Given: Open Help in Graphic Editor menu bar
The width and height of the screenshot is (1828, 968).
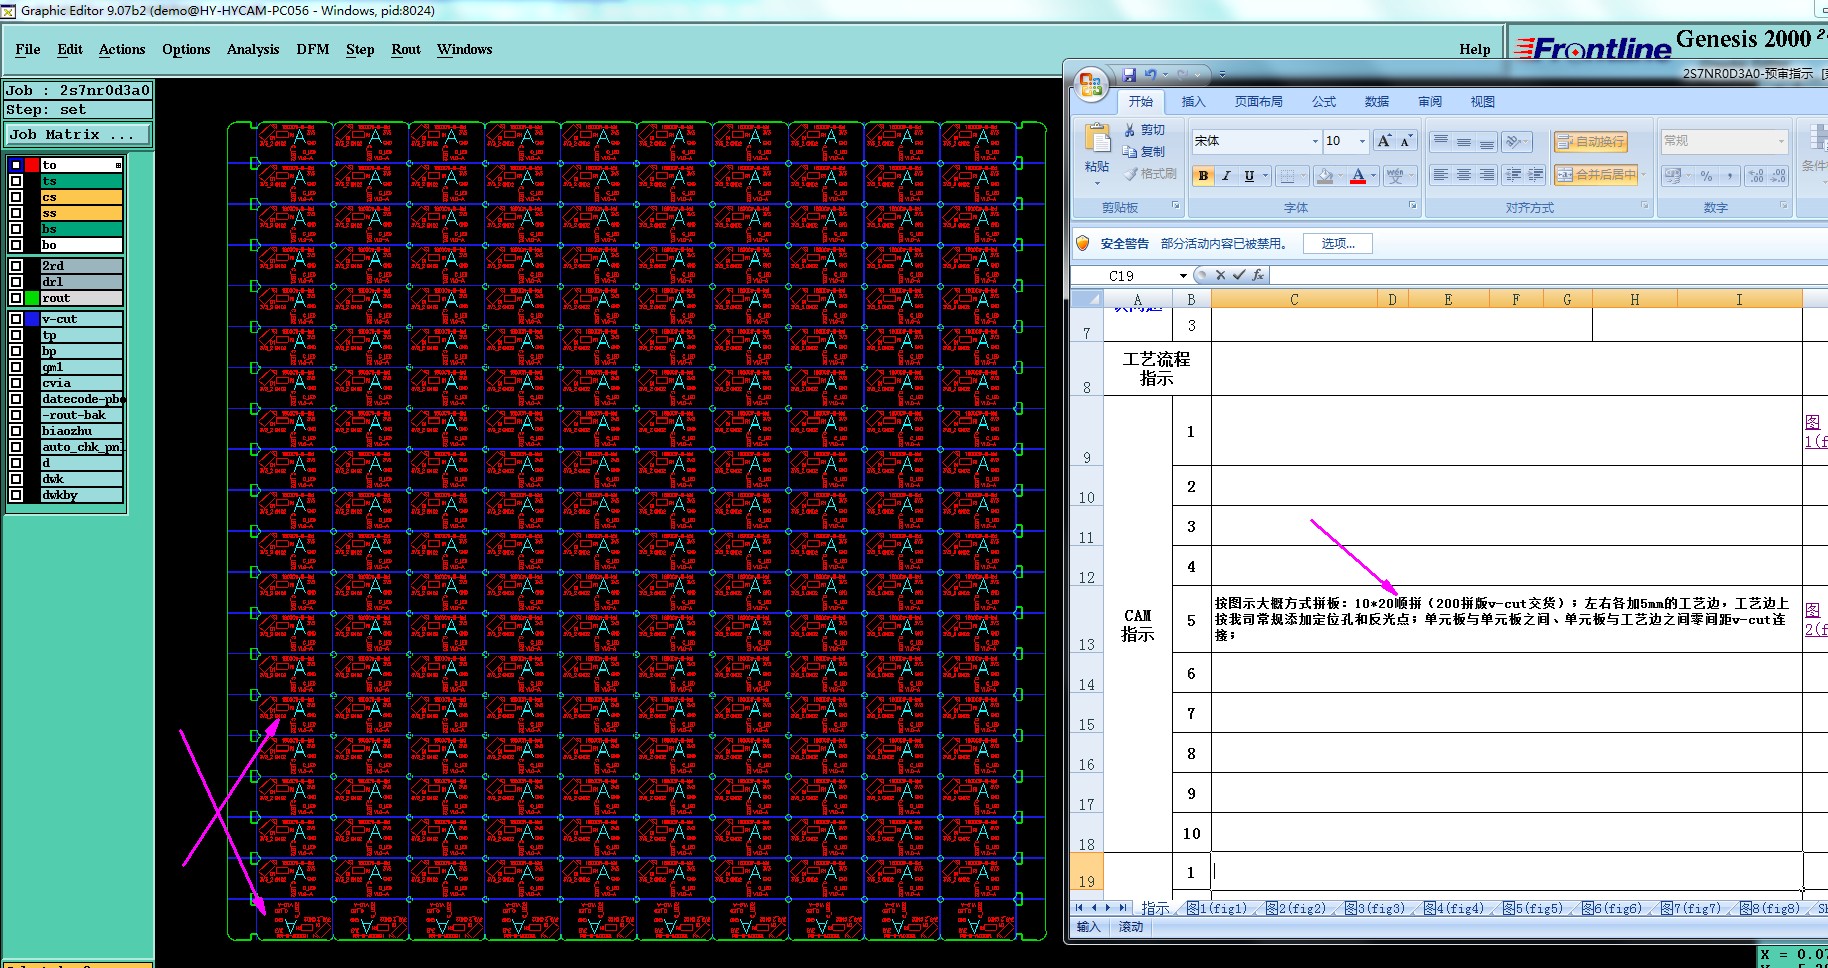Looking at the screenshot, I should (x=1474, y=49).
